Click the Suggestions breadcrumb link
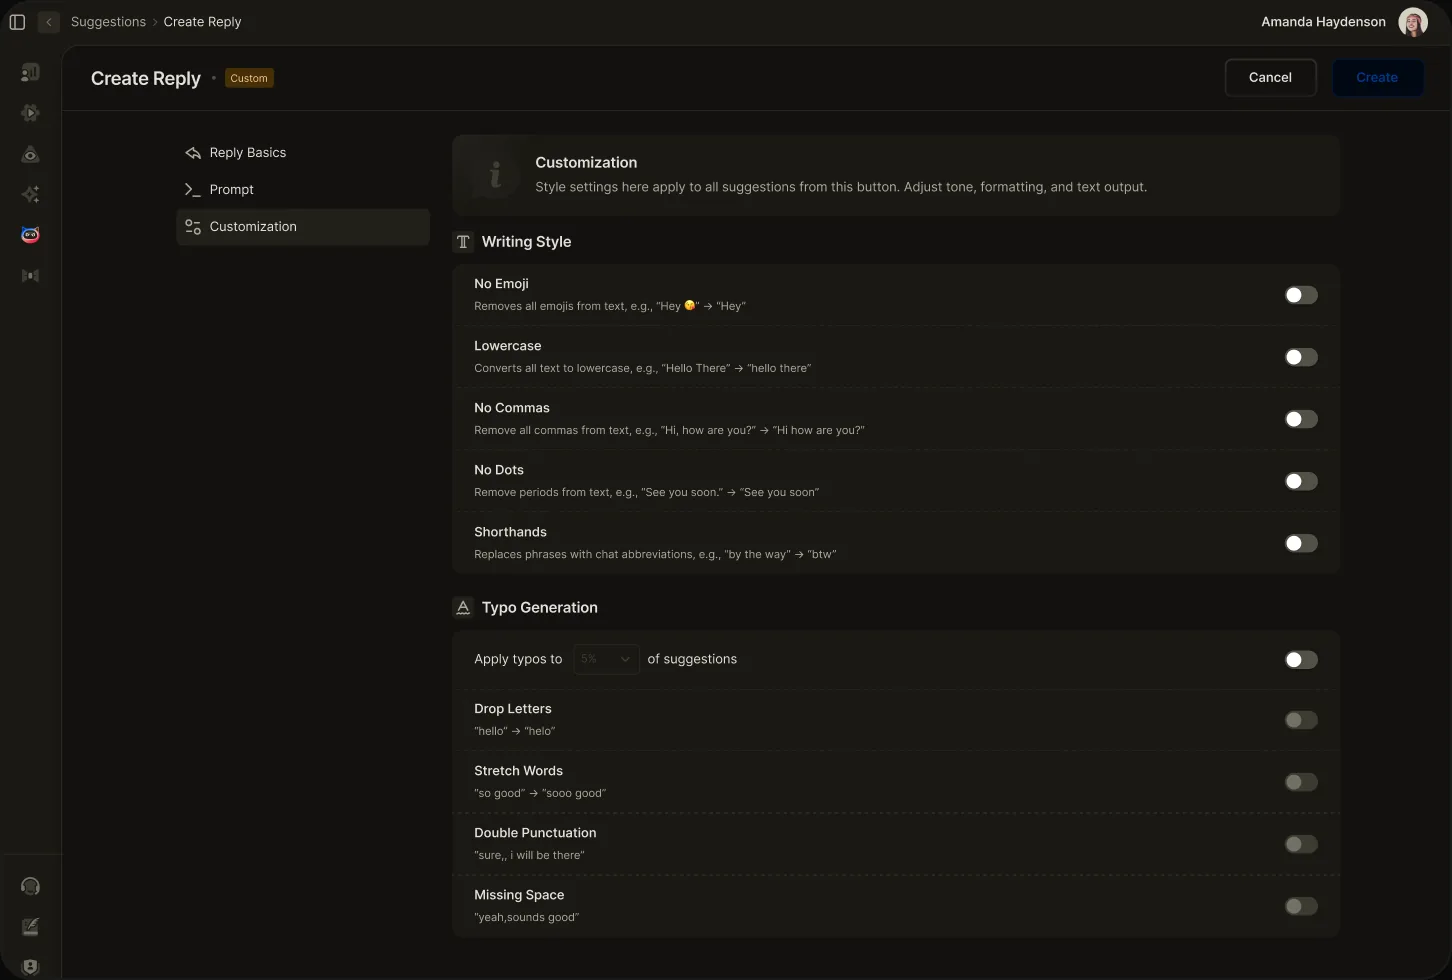This screenshot has width=1452, height=980. 108,22
